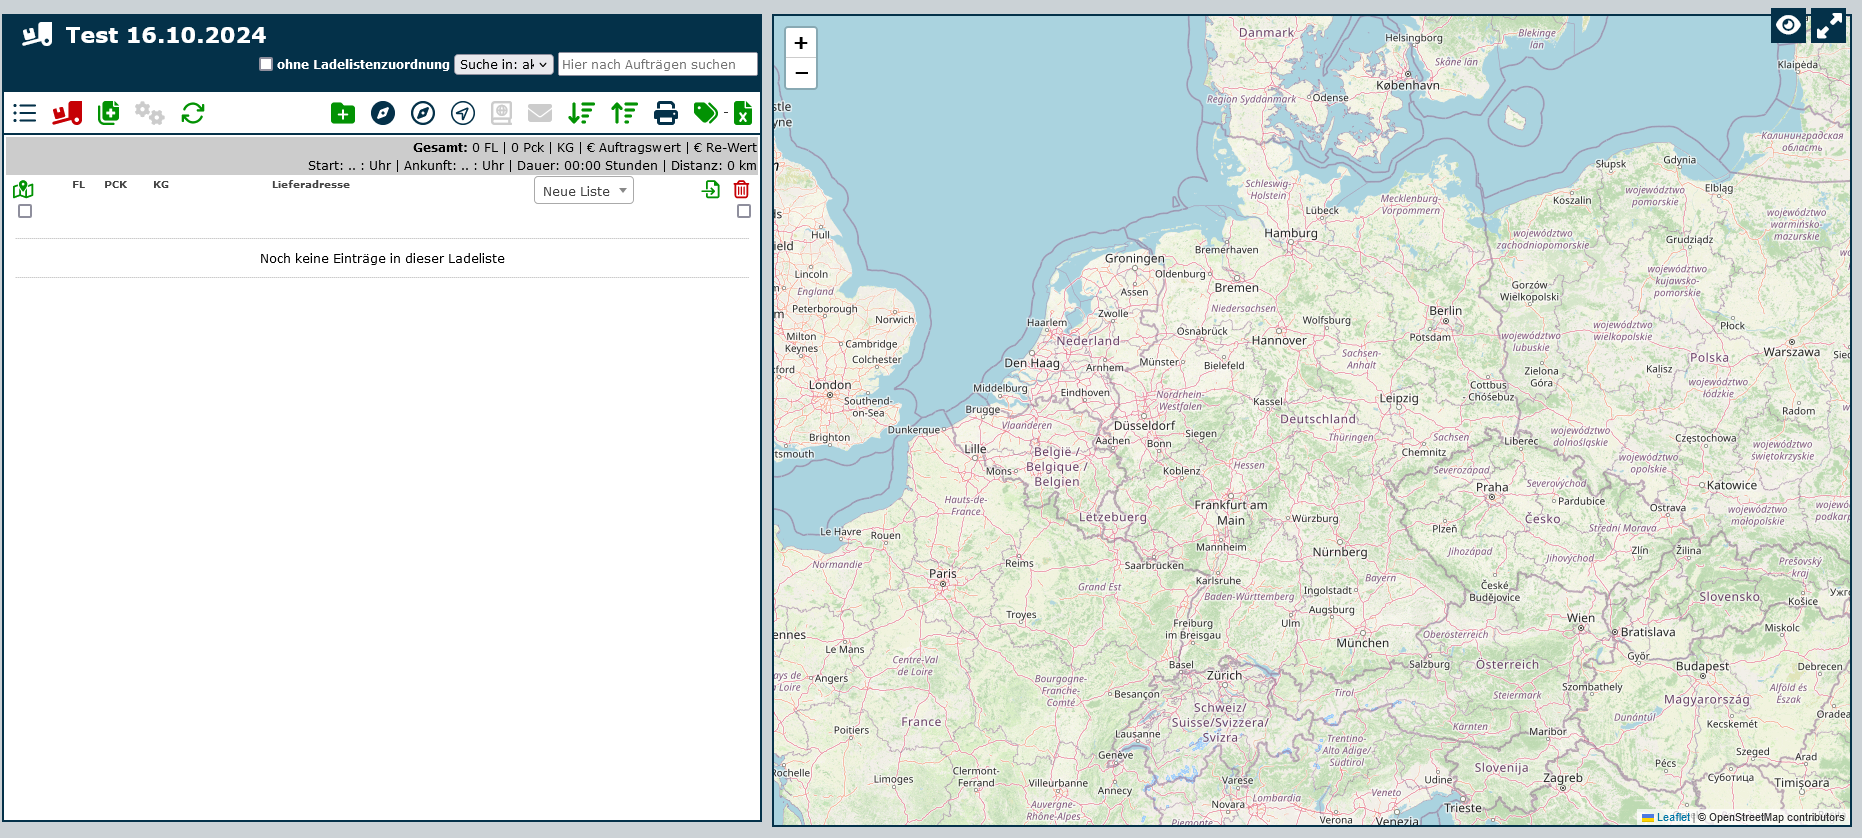Refresh the loading list with green arrows
This screenshot has width=1862, height=838.
coord(193,113)
